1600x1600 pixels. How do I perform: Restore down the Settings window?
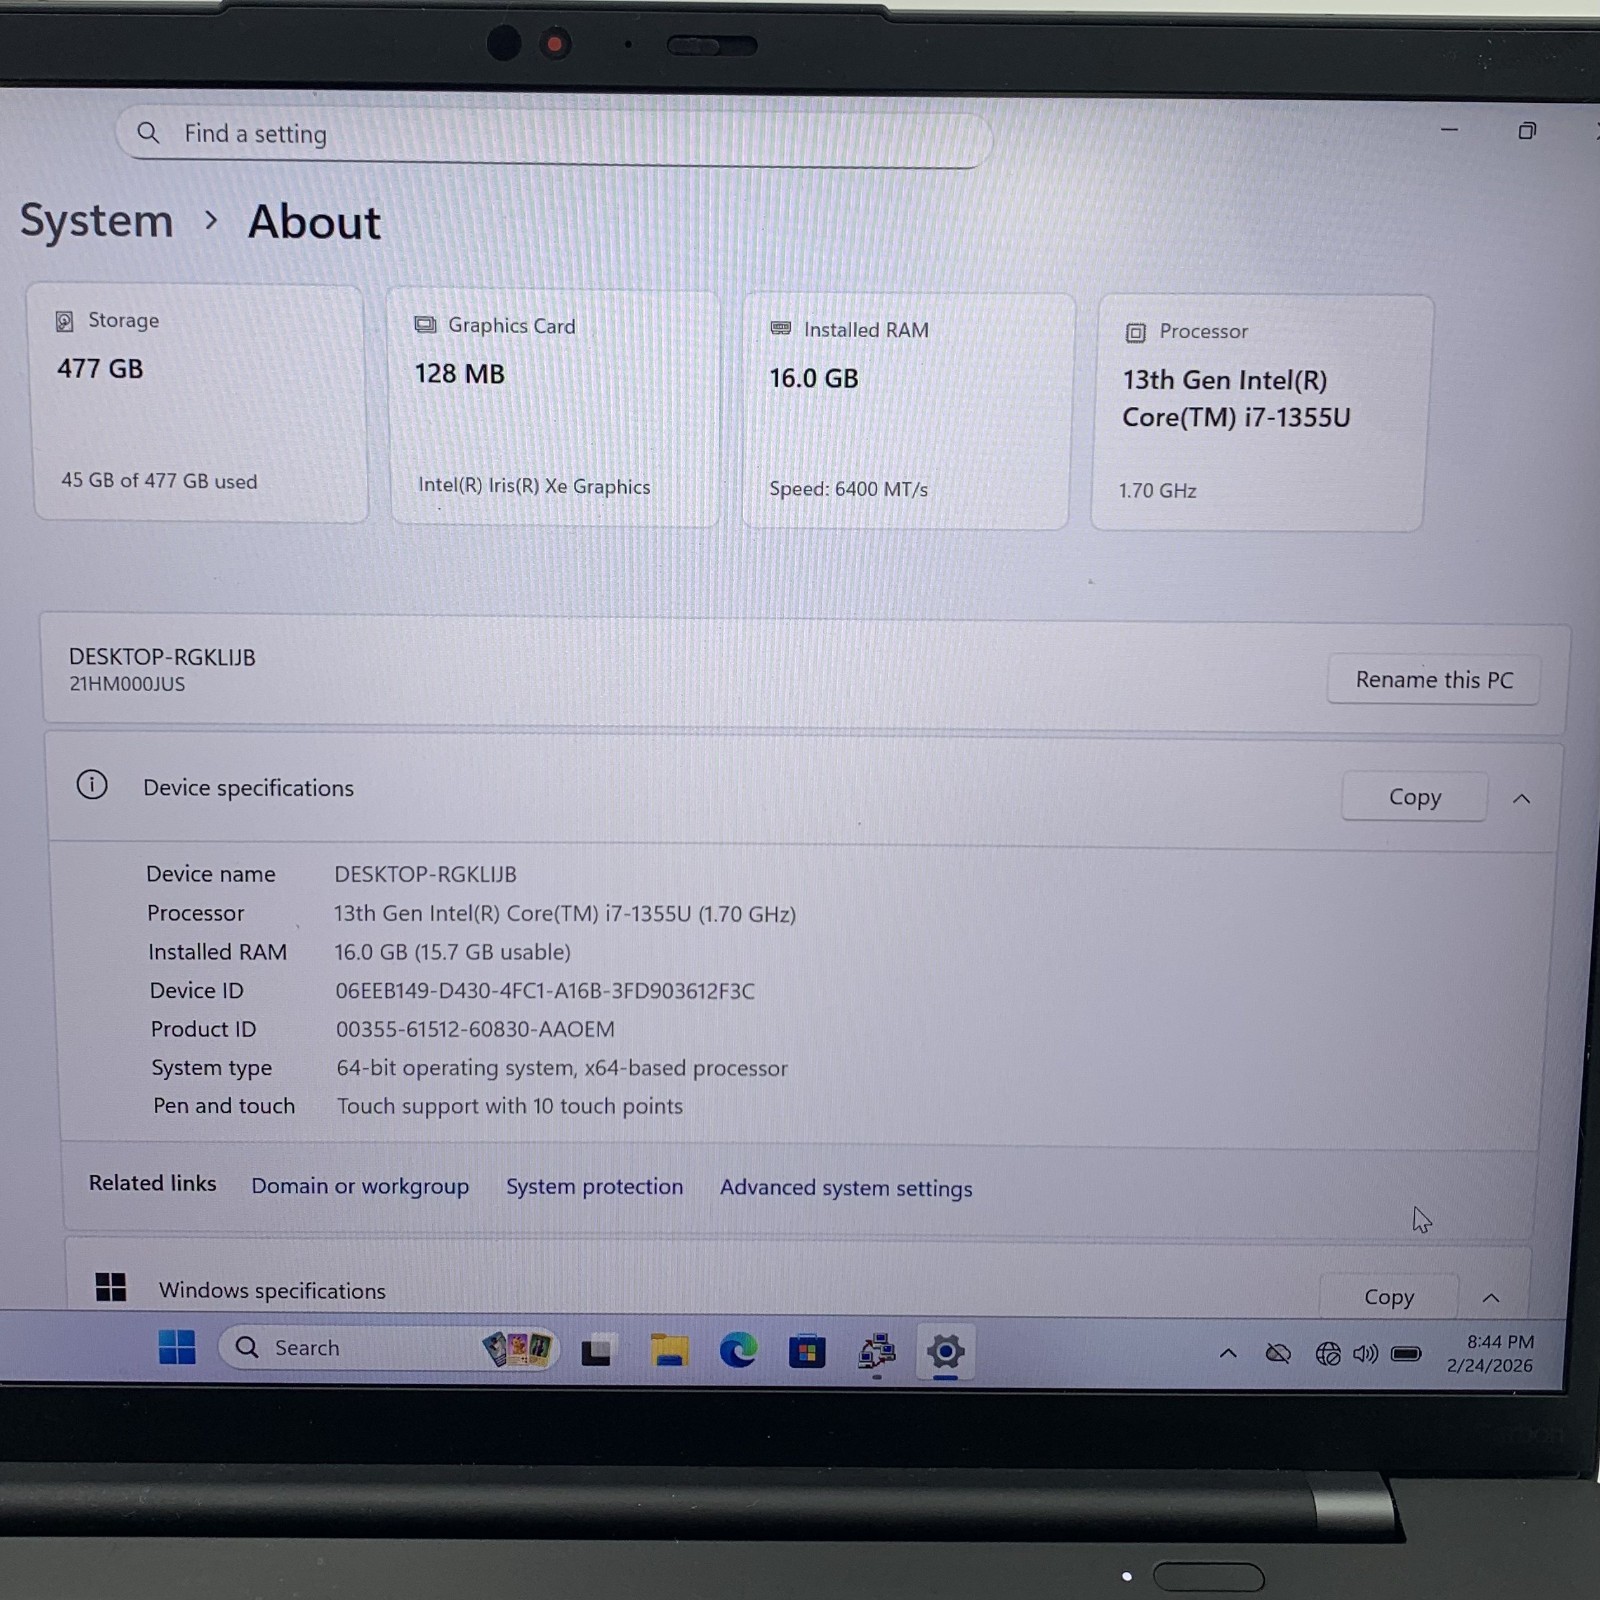coord(1526,131)
